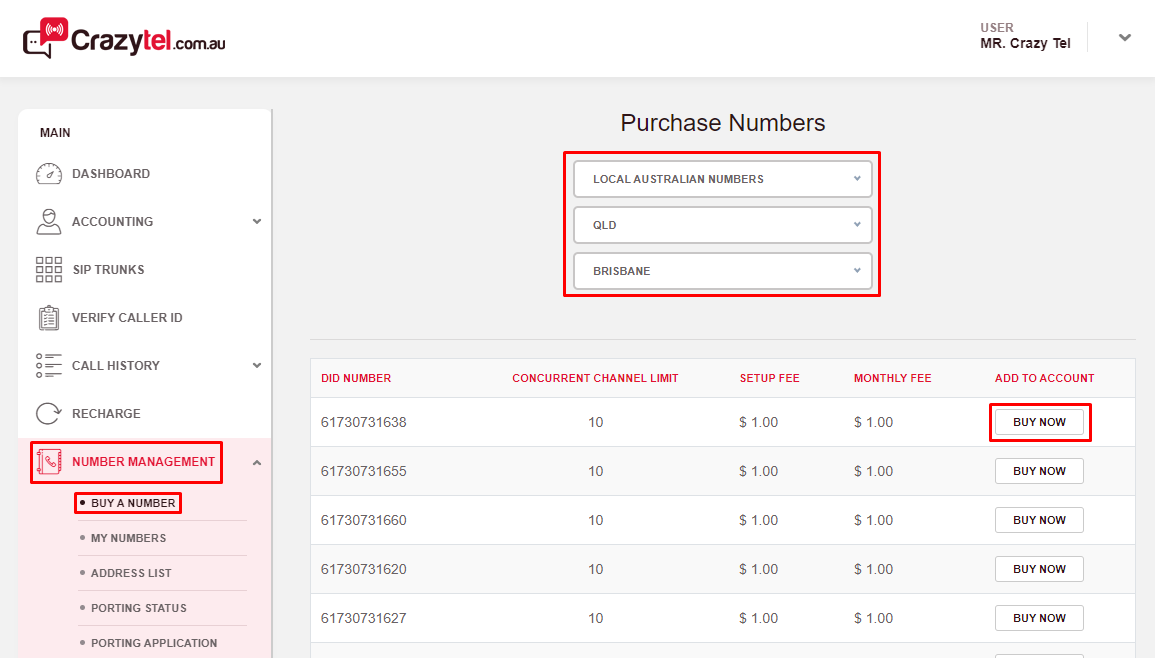1155x658 pixels.
Task: Open My Numbers menu item
Action: 128,538
